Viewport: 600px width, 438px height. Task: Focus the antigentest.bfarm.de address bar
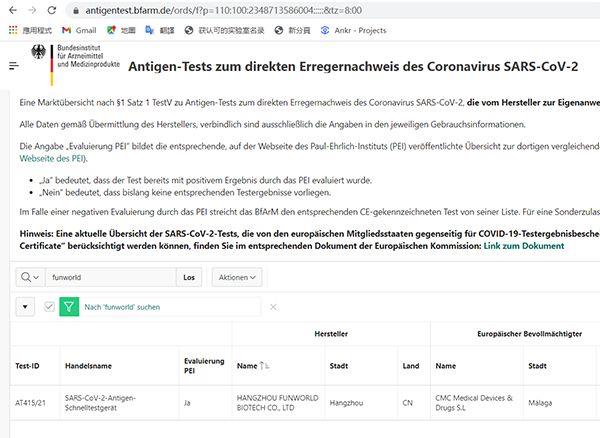223,10
